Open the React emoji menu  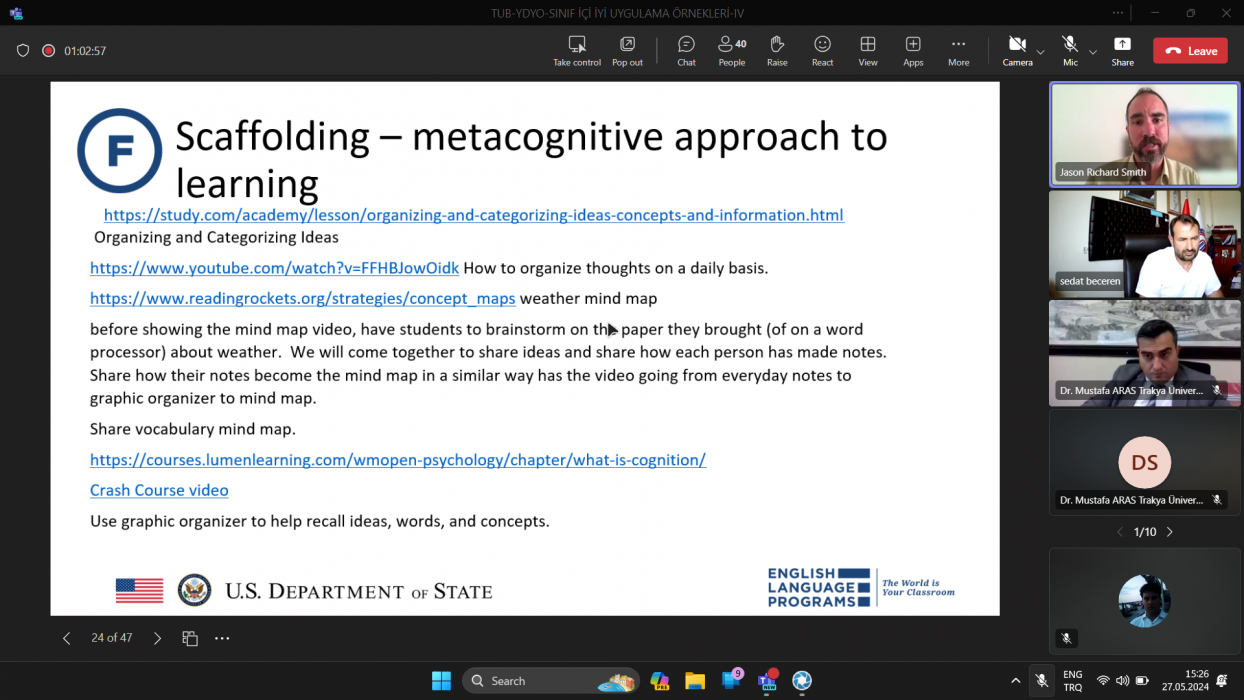tap(822, 50)
